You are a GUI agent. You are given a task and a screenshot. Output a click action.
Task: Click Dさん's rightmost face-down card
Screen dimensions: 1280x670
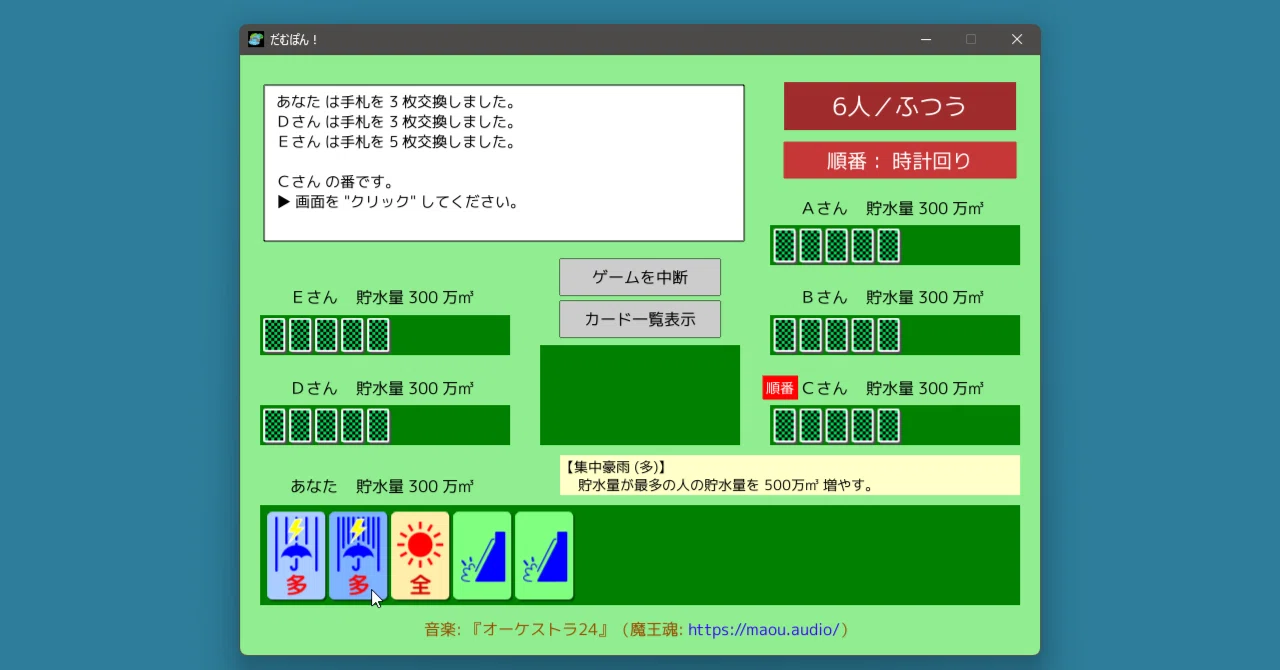tap(378, 425)
